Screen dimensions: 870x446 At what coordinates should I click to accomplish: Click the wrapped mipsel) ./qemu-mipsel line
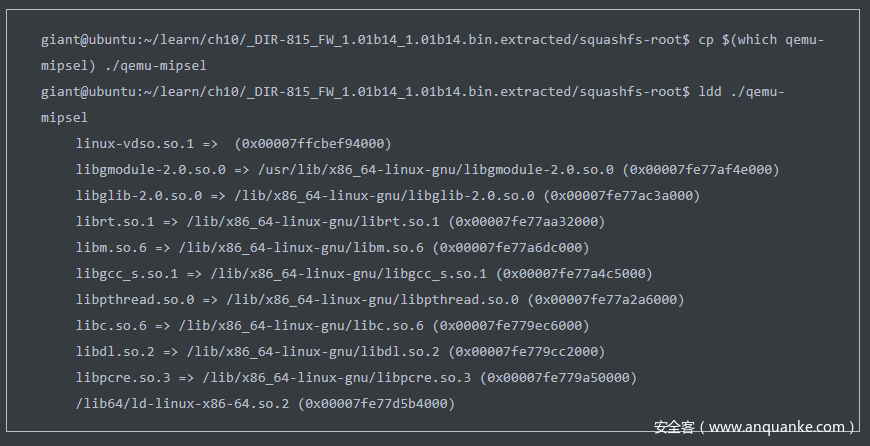click(x=124, y=66)
